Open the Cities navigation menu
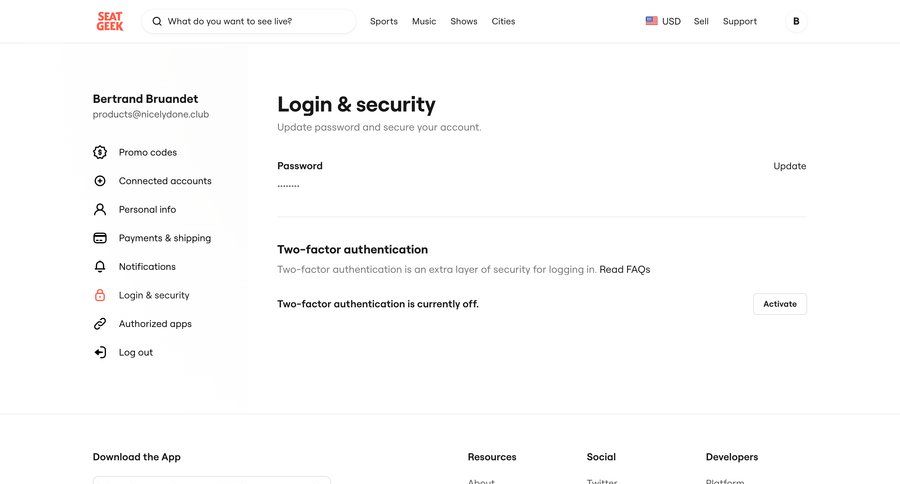This screenshot has width=900, height=484. [x=503, y=21]
